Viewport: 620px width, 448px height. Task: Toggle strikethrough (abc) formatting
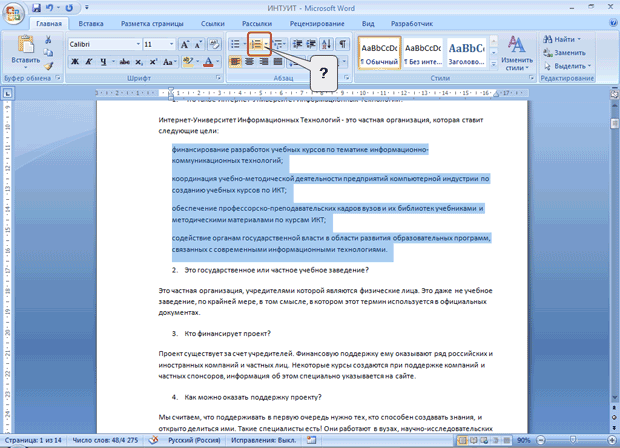coord(125,62)
